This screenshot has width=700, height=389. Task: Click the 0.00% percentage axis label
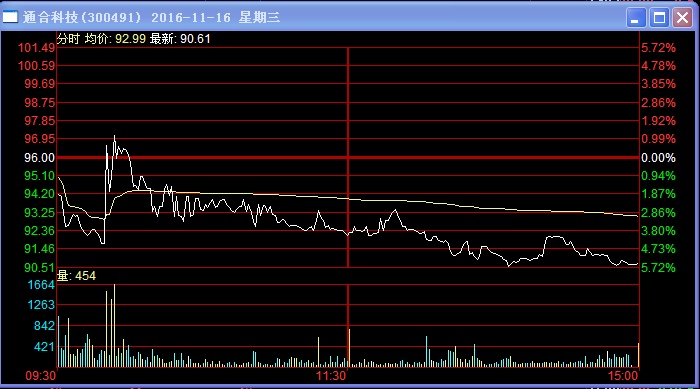click(x=658, y=158)
